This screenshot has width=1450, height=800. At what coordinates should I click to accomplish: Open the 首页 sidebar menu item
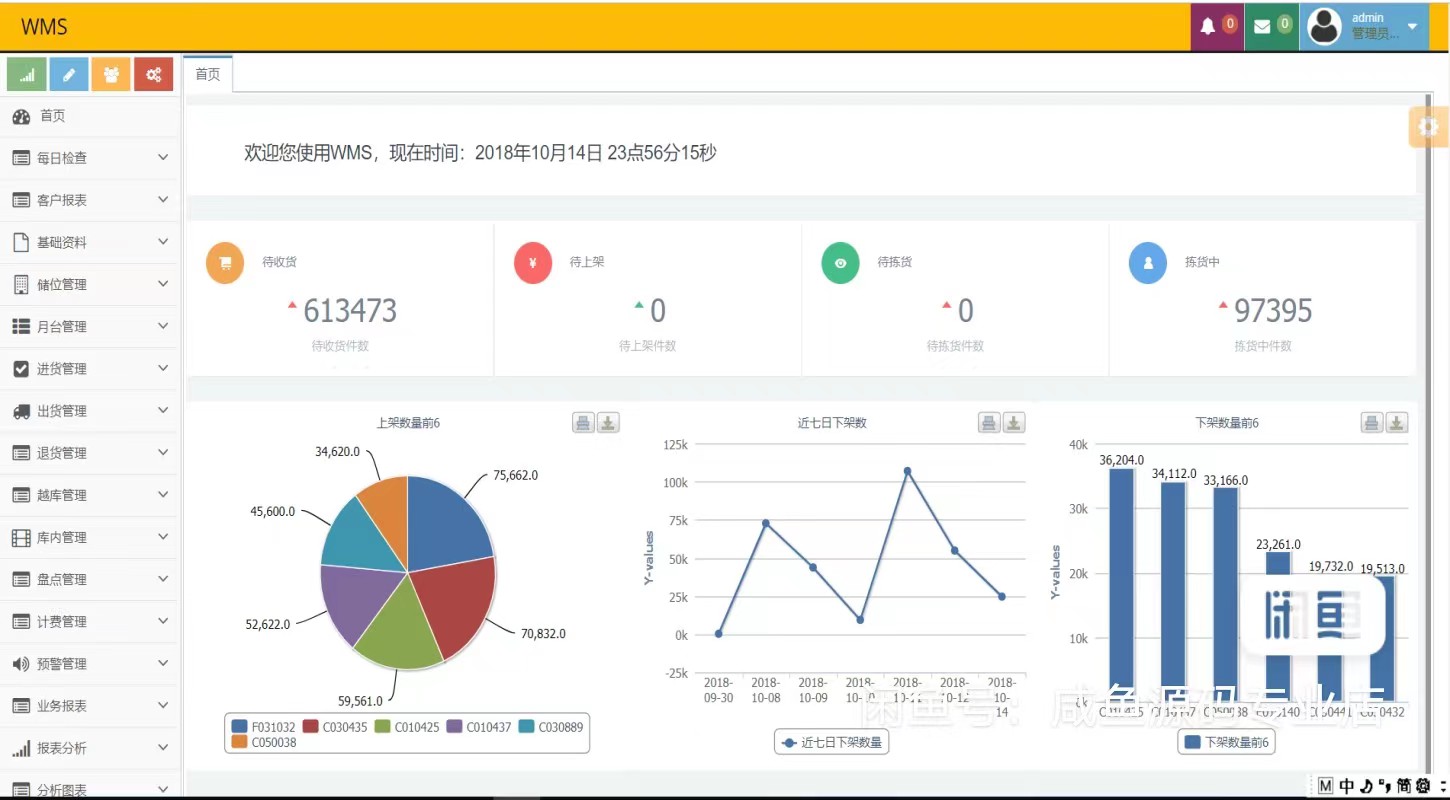click(90, 116)
